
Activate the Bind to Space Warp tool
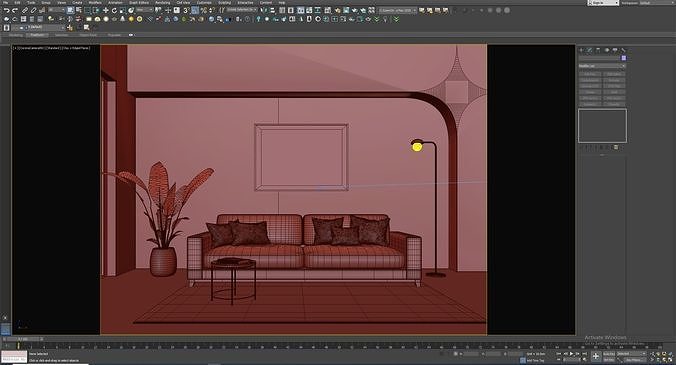click(42, 10)
